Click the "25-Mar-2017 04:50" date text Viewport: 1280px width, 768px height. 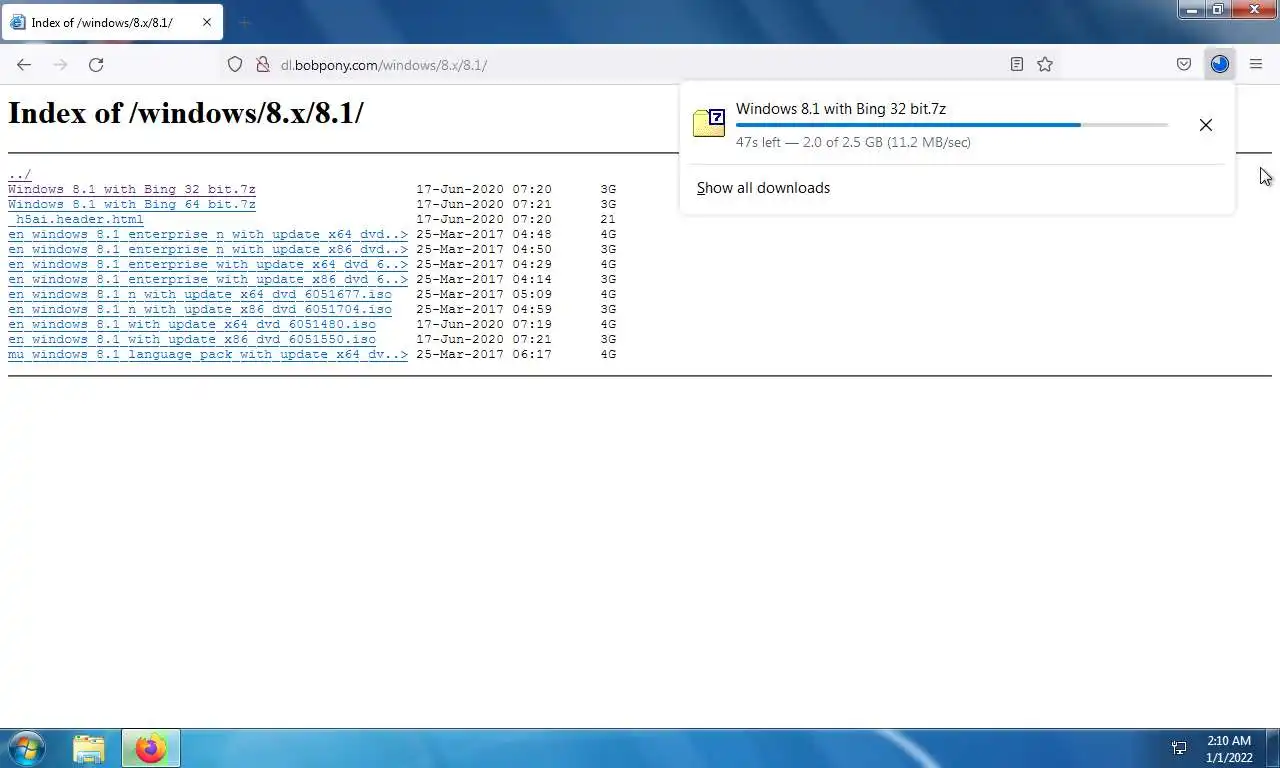coord(484,249)
